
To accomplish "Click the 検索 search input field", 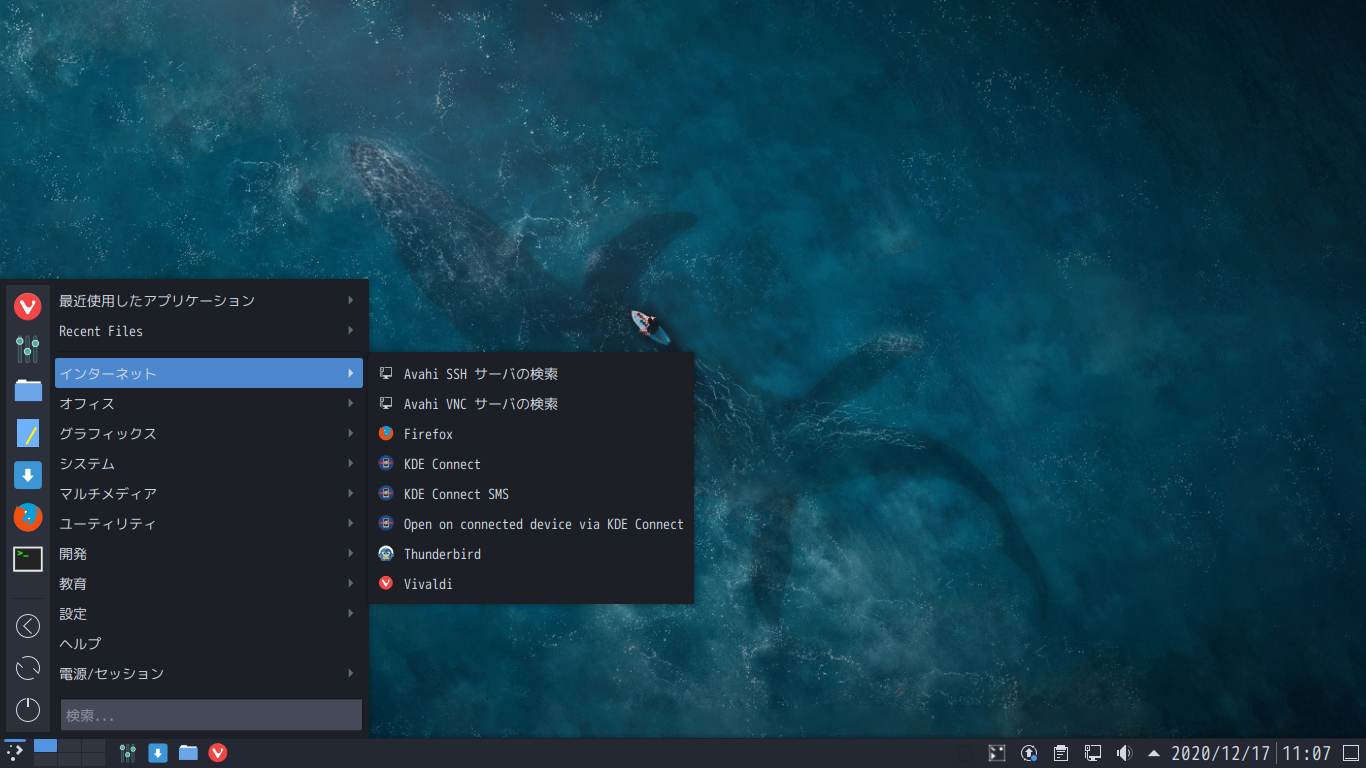I will tap(211, 715).
